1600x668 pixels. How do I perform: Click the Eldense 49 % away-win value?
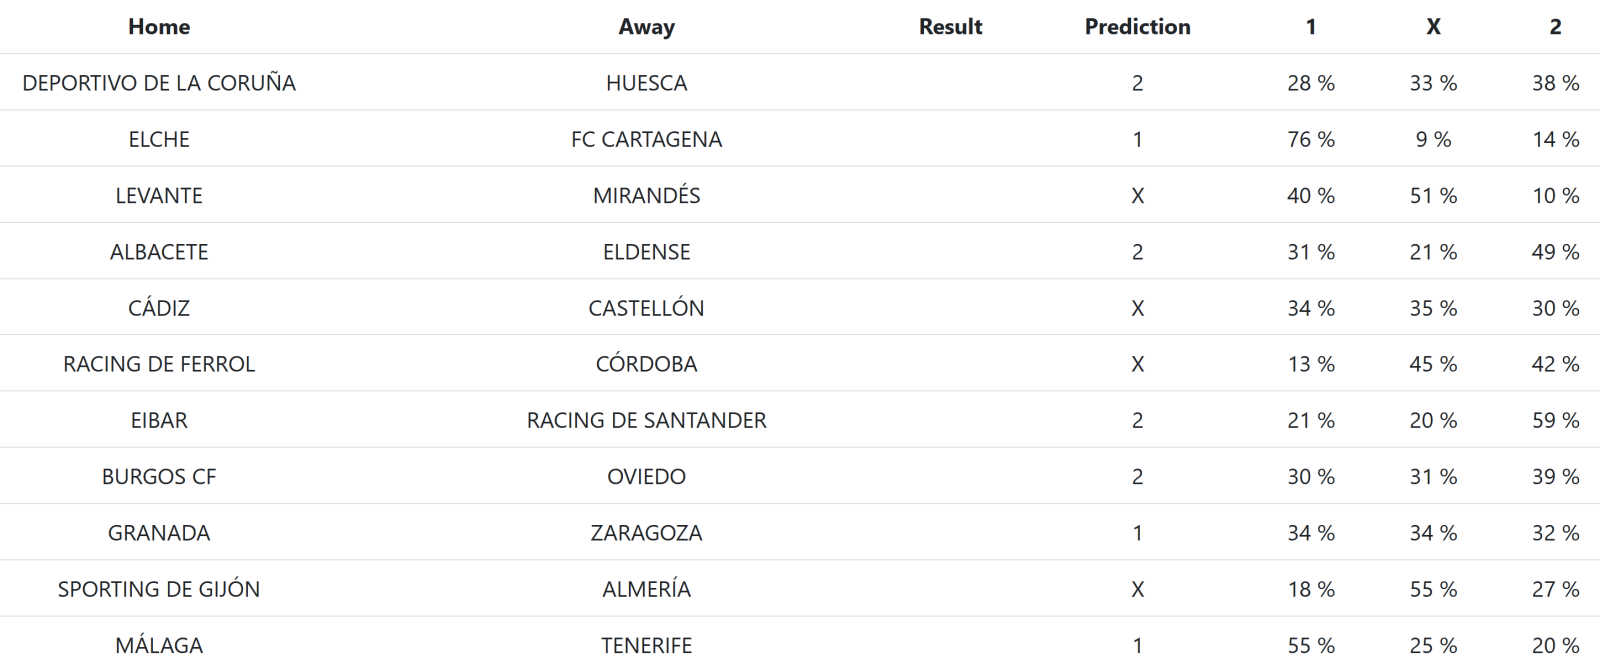[x=1555, y=252]
